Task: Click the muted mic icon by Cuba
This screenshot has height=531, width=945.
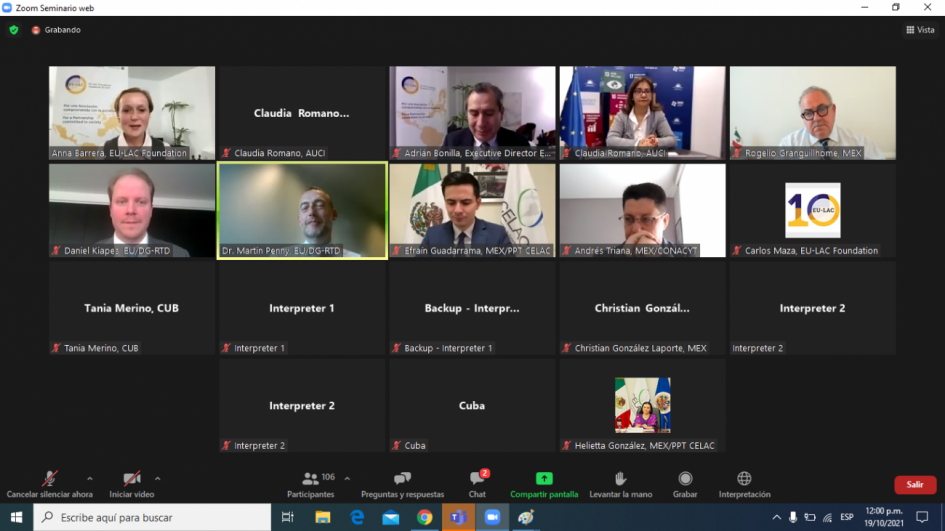Action: (x=396, y=446)
